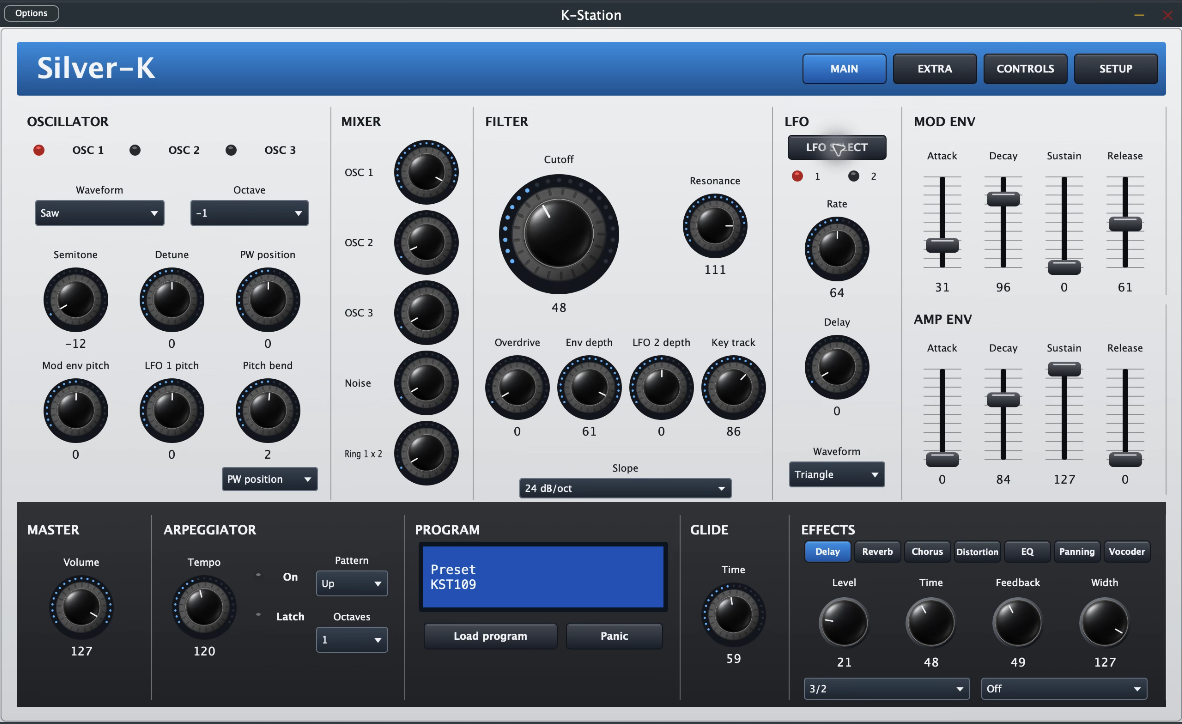The image size is (1182, 724).
Task: Click the oscillator Semitone knob
Action: (x=75, y=300)
